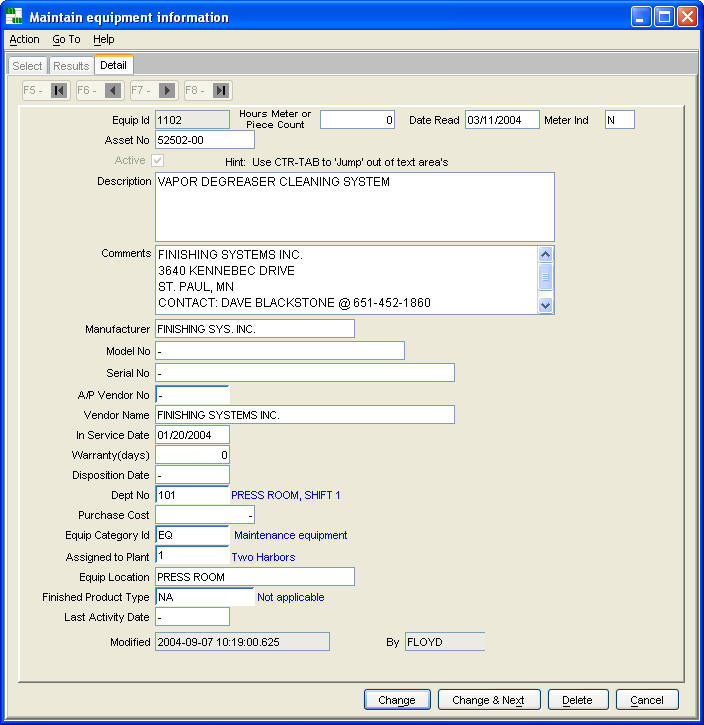Click the Equip Category Id field
The image size is (704, 725).
[192, 535]
